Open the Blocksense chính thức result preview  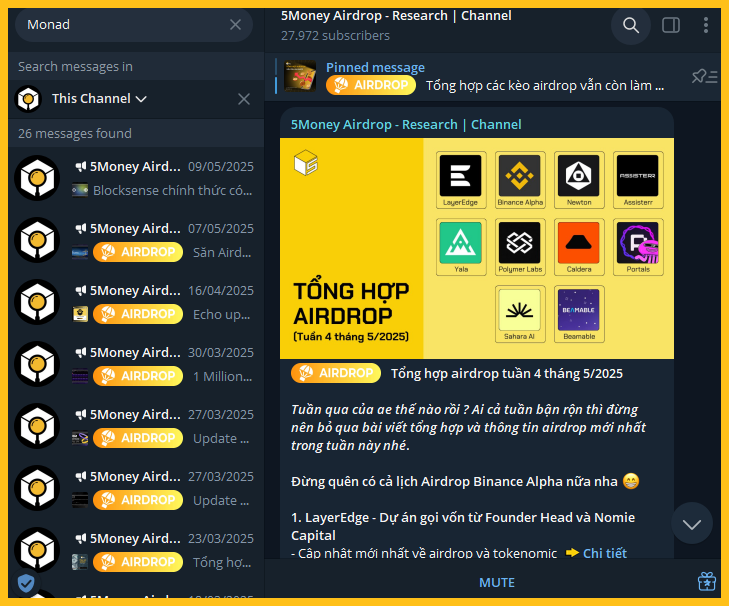pos(172,190)
